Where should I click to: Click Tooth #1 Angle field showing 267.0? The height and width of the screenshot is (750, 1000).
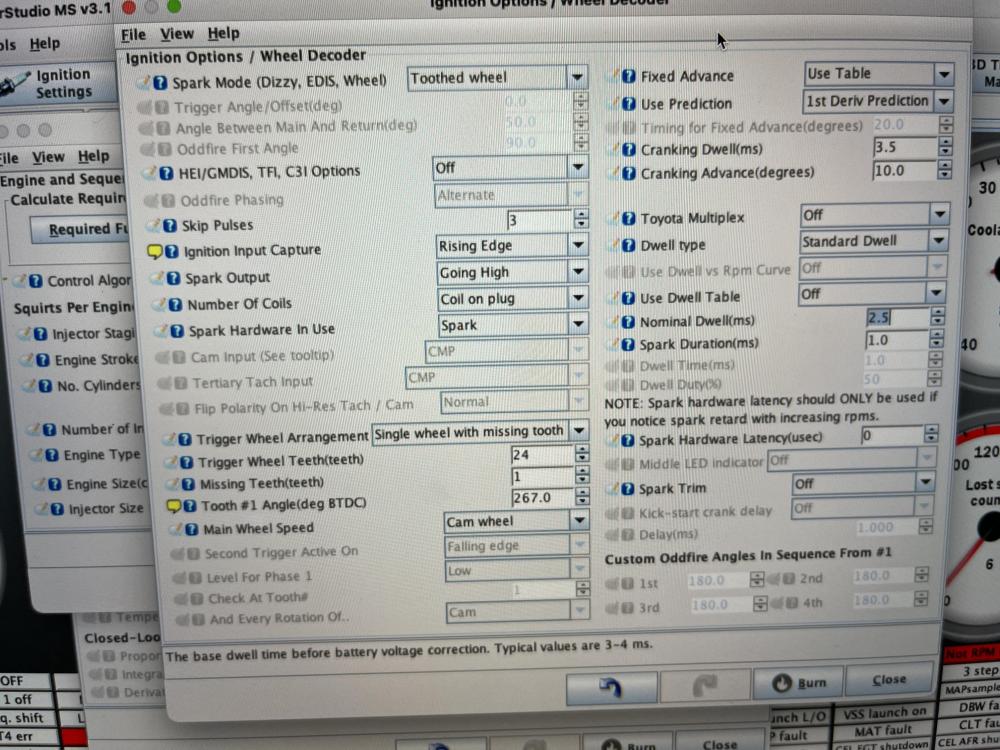(542, 497)
